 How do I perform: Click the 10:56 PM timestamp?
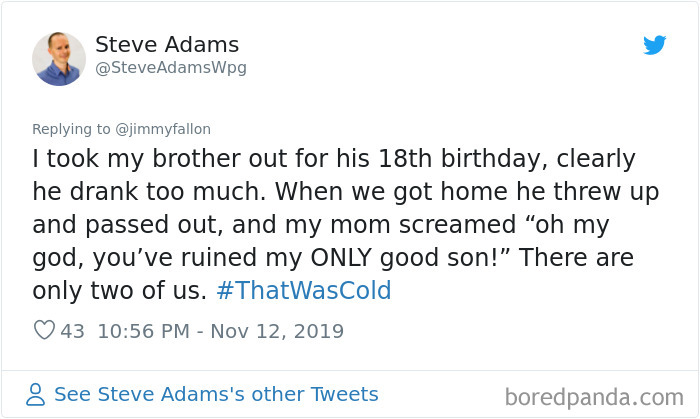140,331
